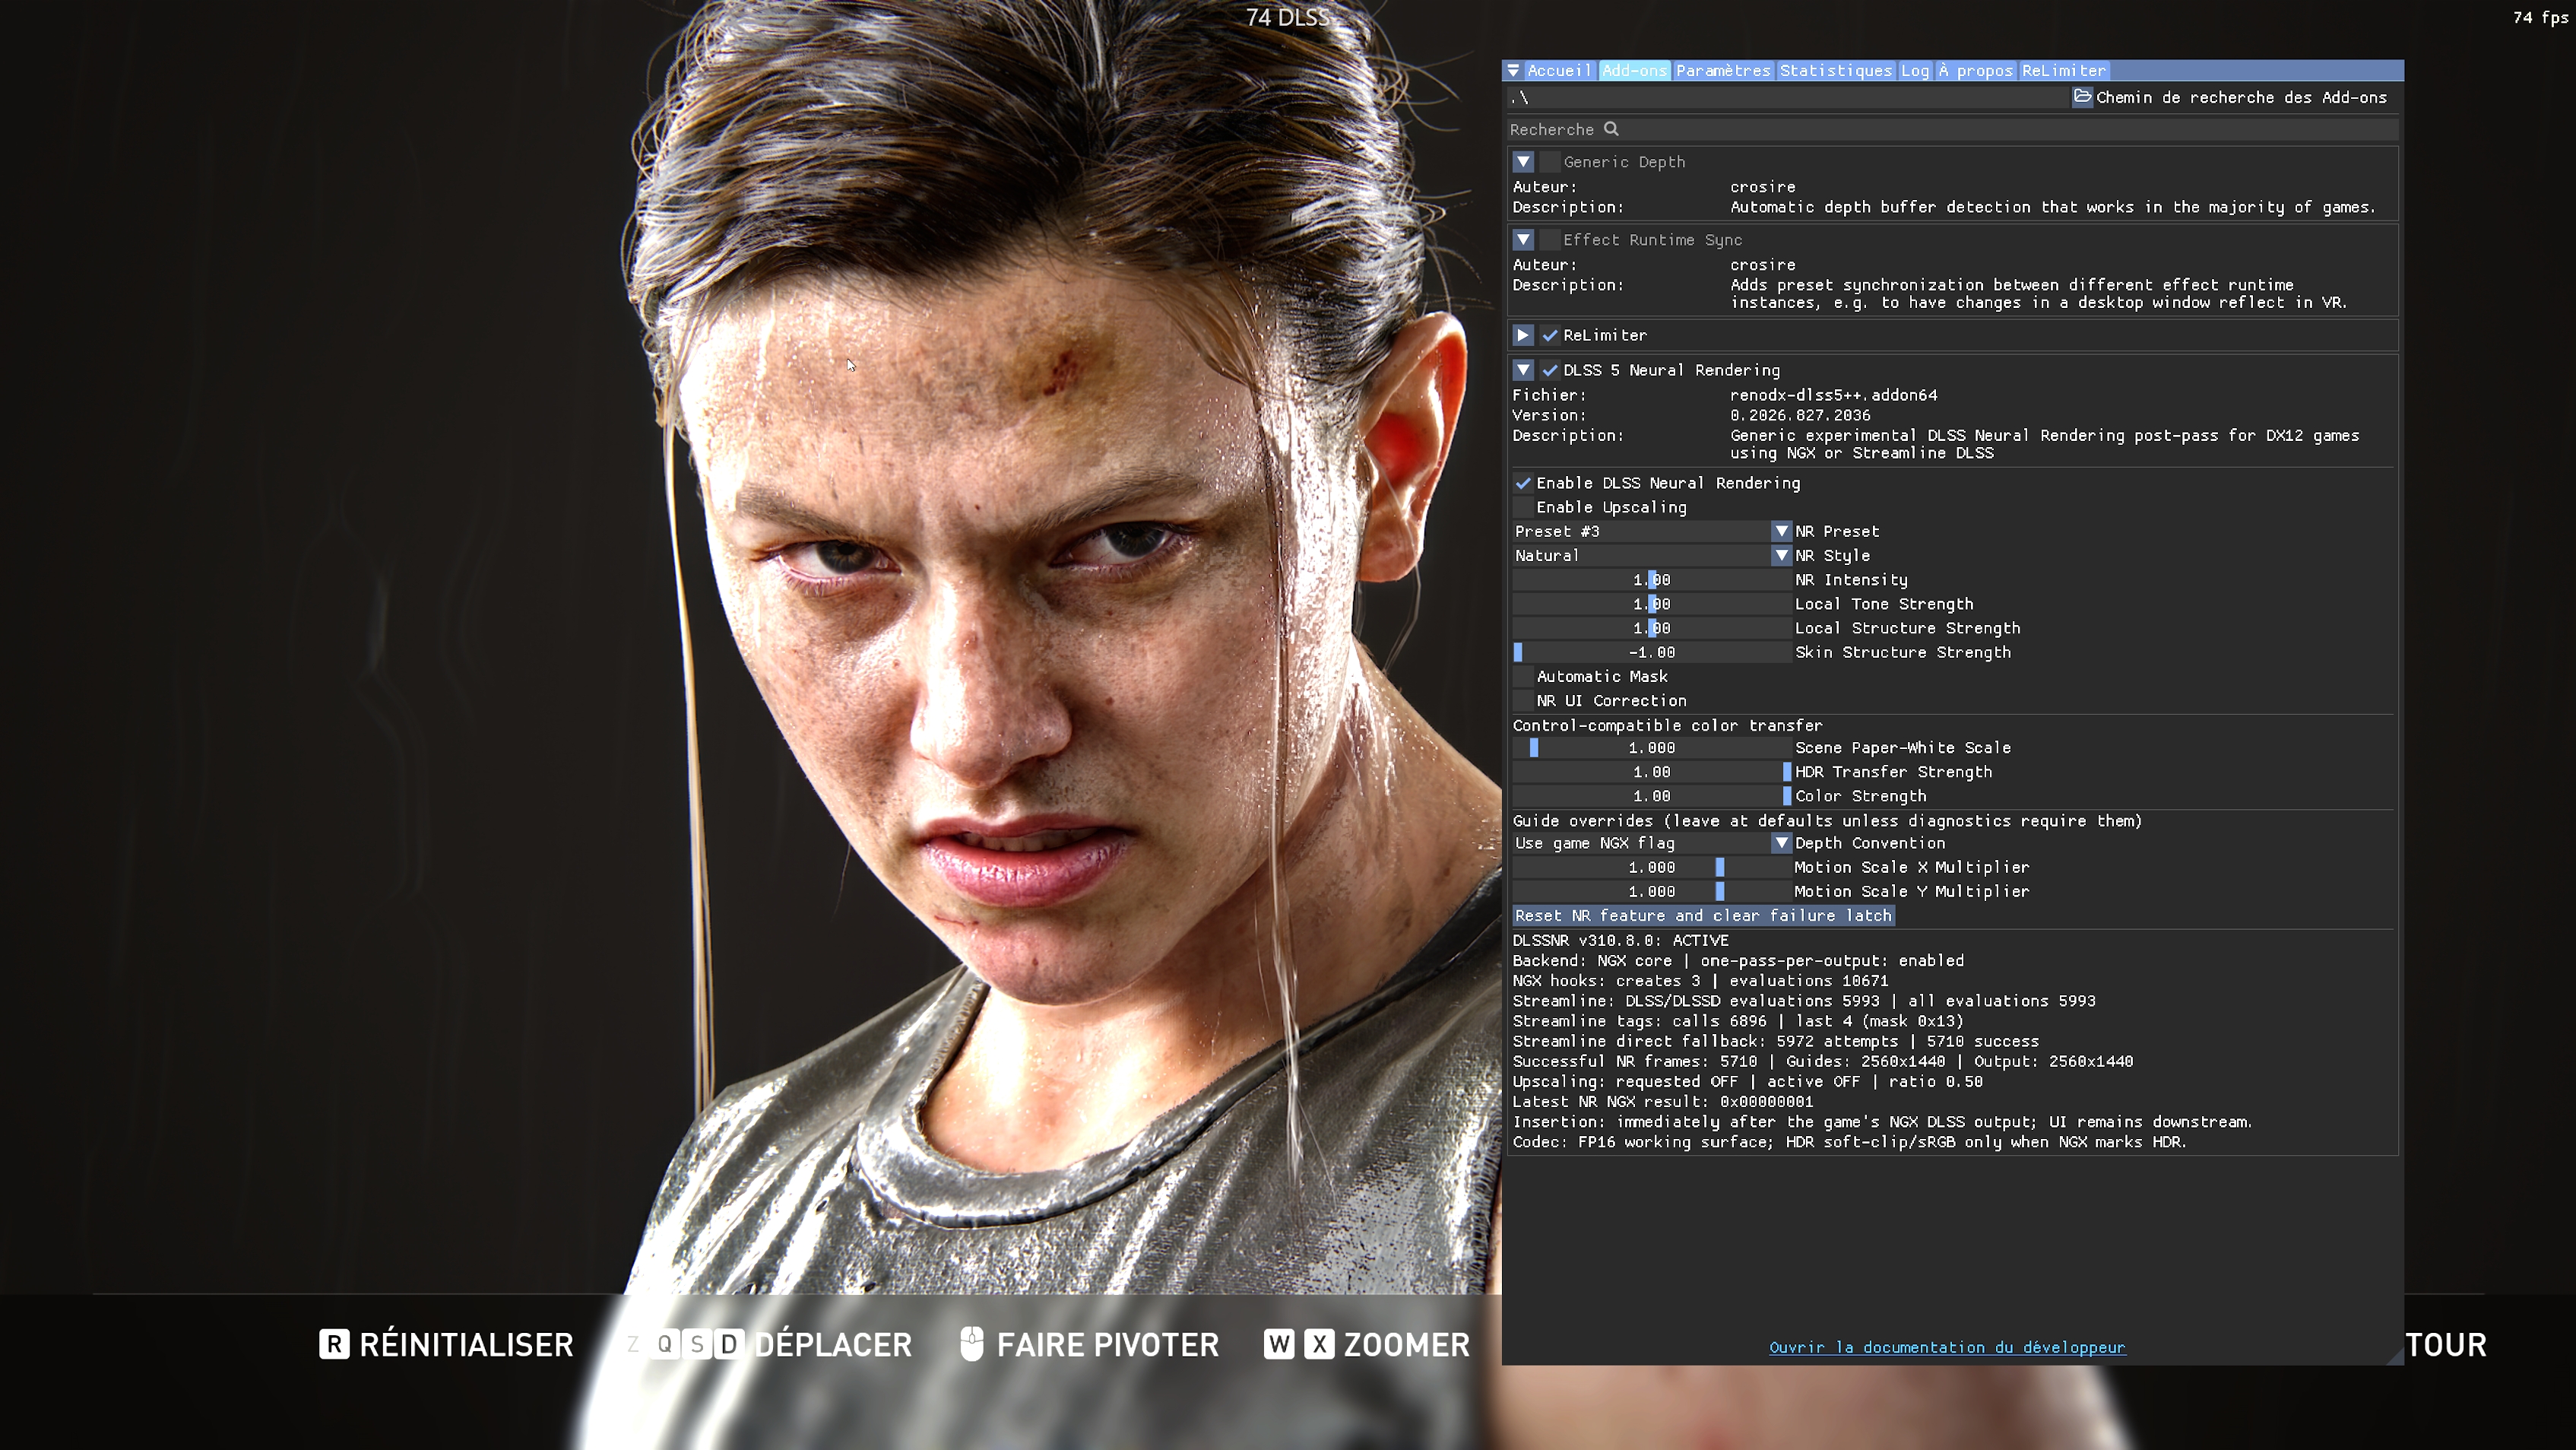2576x1450 pixels.
Task: Uncheck the DLSS 5 Neural Rendering add-on checkbox
Action: click(1550, 370)
